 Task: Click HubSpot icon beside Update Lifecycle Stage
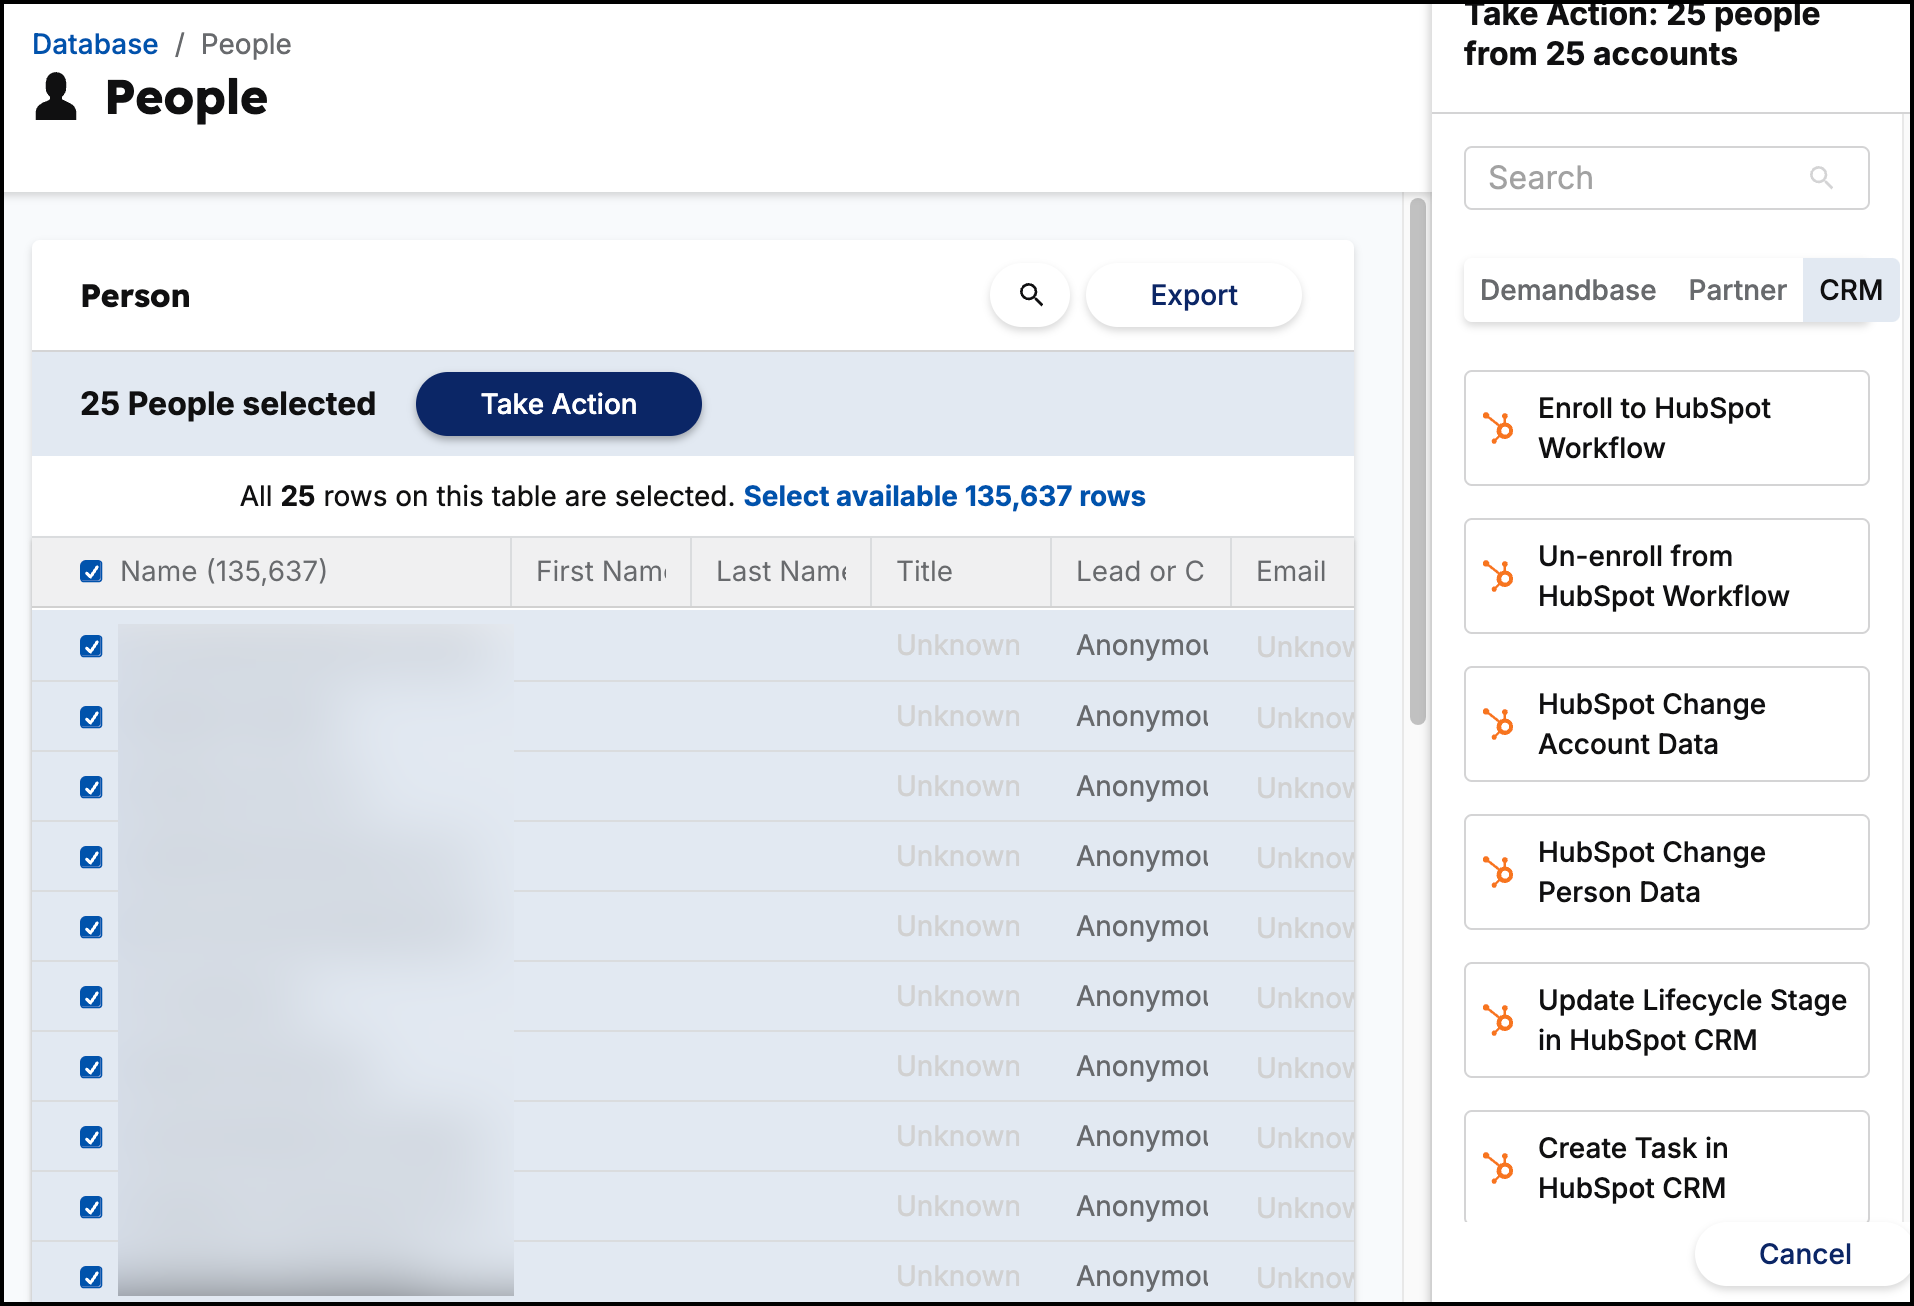click(1498, 1020)
